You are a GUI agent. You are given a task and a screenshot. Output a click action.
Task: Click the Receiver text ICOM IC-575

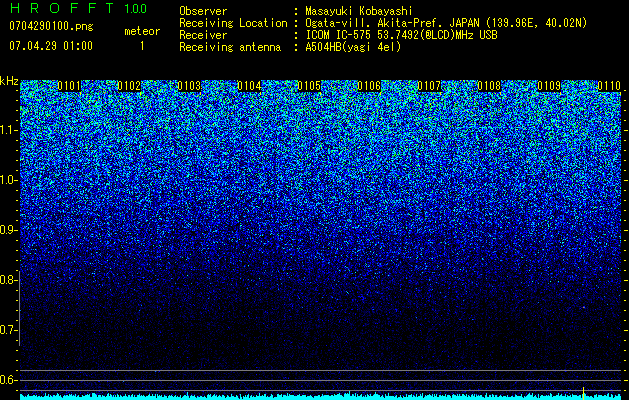pos(338,35)
